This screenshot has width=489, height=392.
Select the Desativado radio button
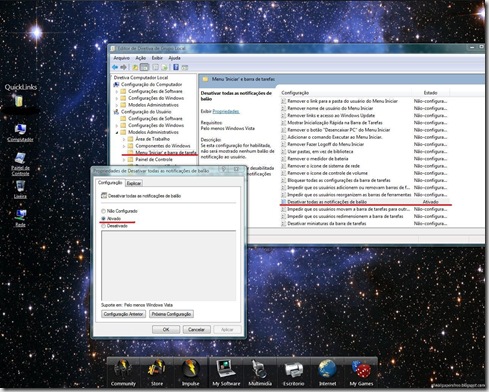coord(103,226)
